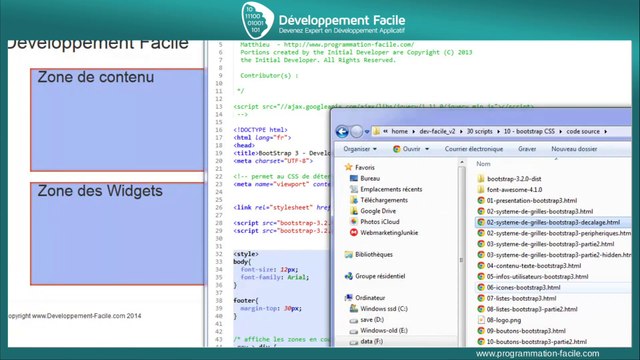Open Téléchargements in navigation pane
The image size is (640, 360).
coord(379,200)
